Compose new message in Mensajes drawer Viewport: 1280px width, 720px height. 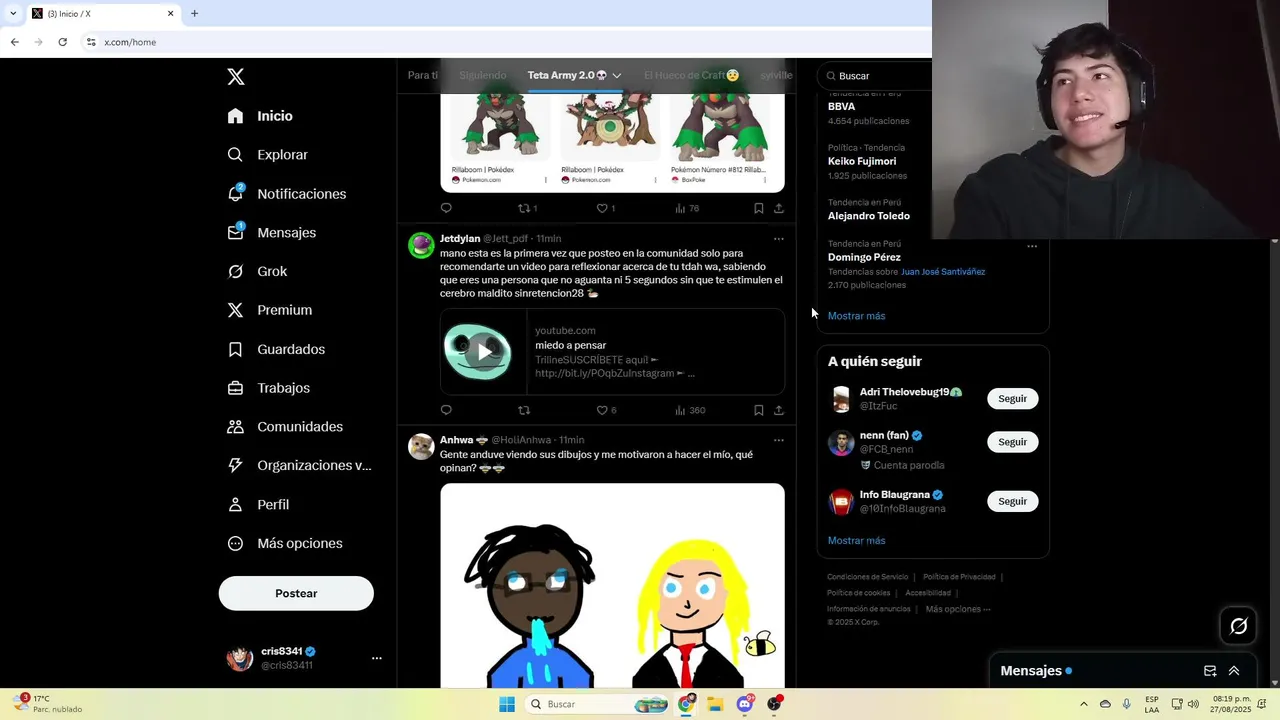click(1210, 671)
